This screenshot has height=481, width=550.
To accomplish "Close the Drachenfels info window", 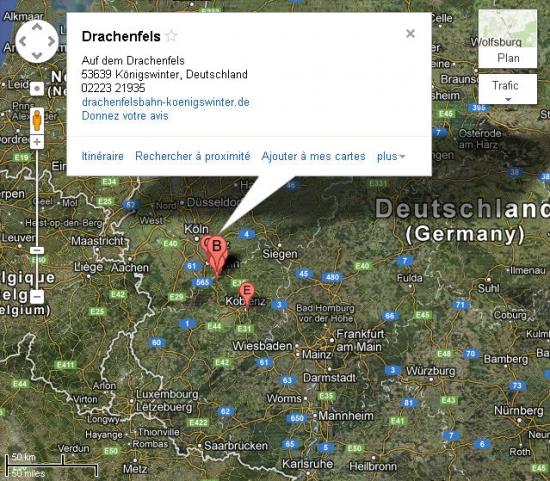I will (410, 34).
